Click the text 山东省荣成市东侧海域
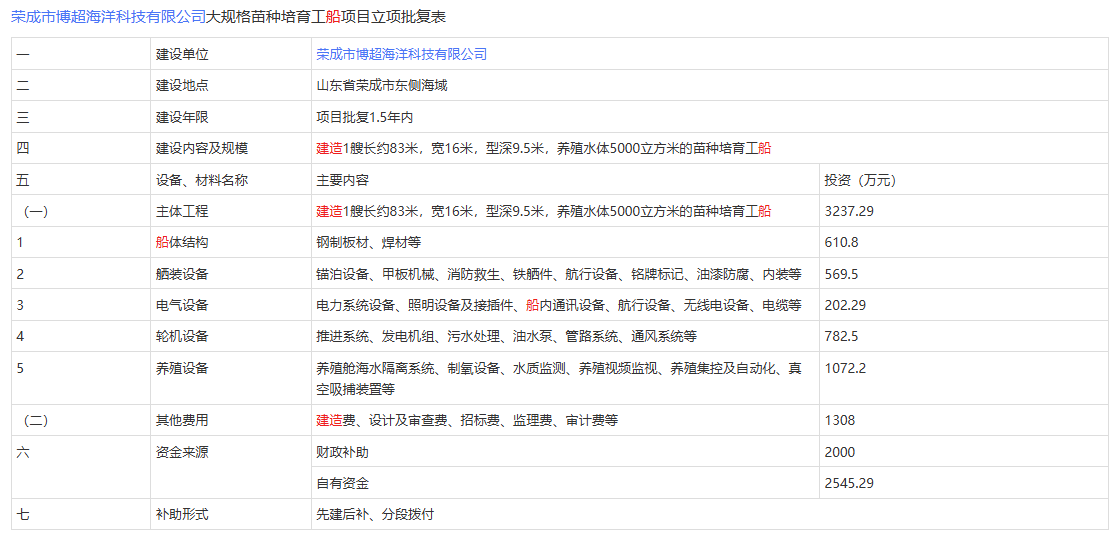 [x=381, y=86]
